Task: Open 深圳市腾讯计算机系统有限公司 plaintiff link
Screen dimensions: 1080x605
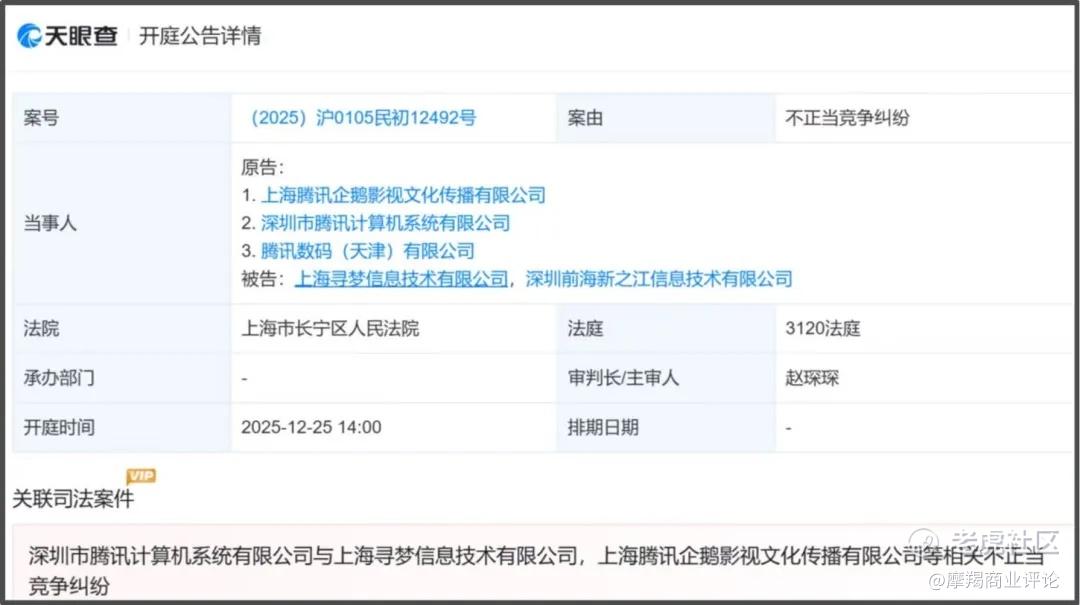Action: [385, 223]
